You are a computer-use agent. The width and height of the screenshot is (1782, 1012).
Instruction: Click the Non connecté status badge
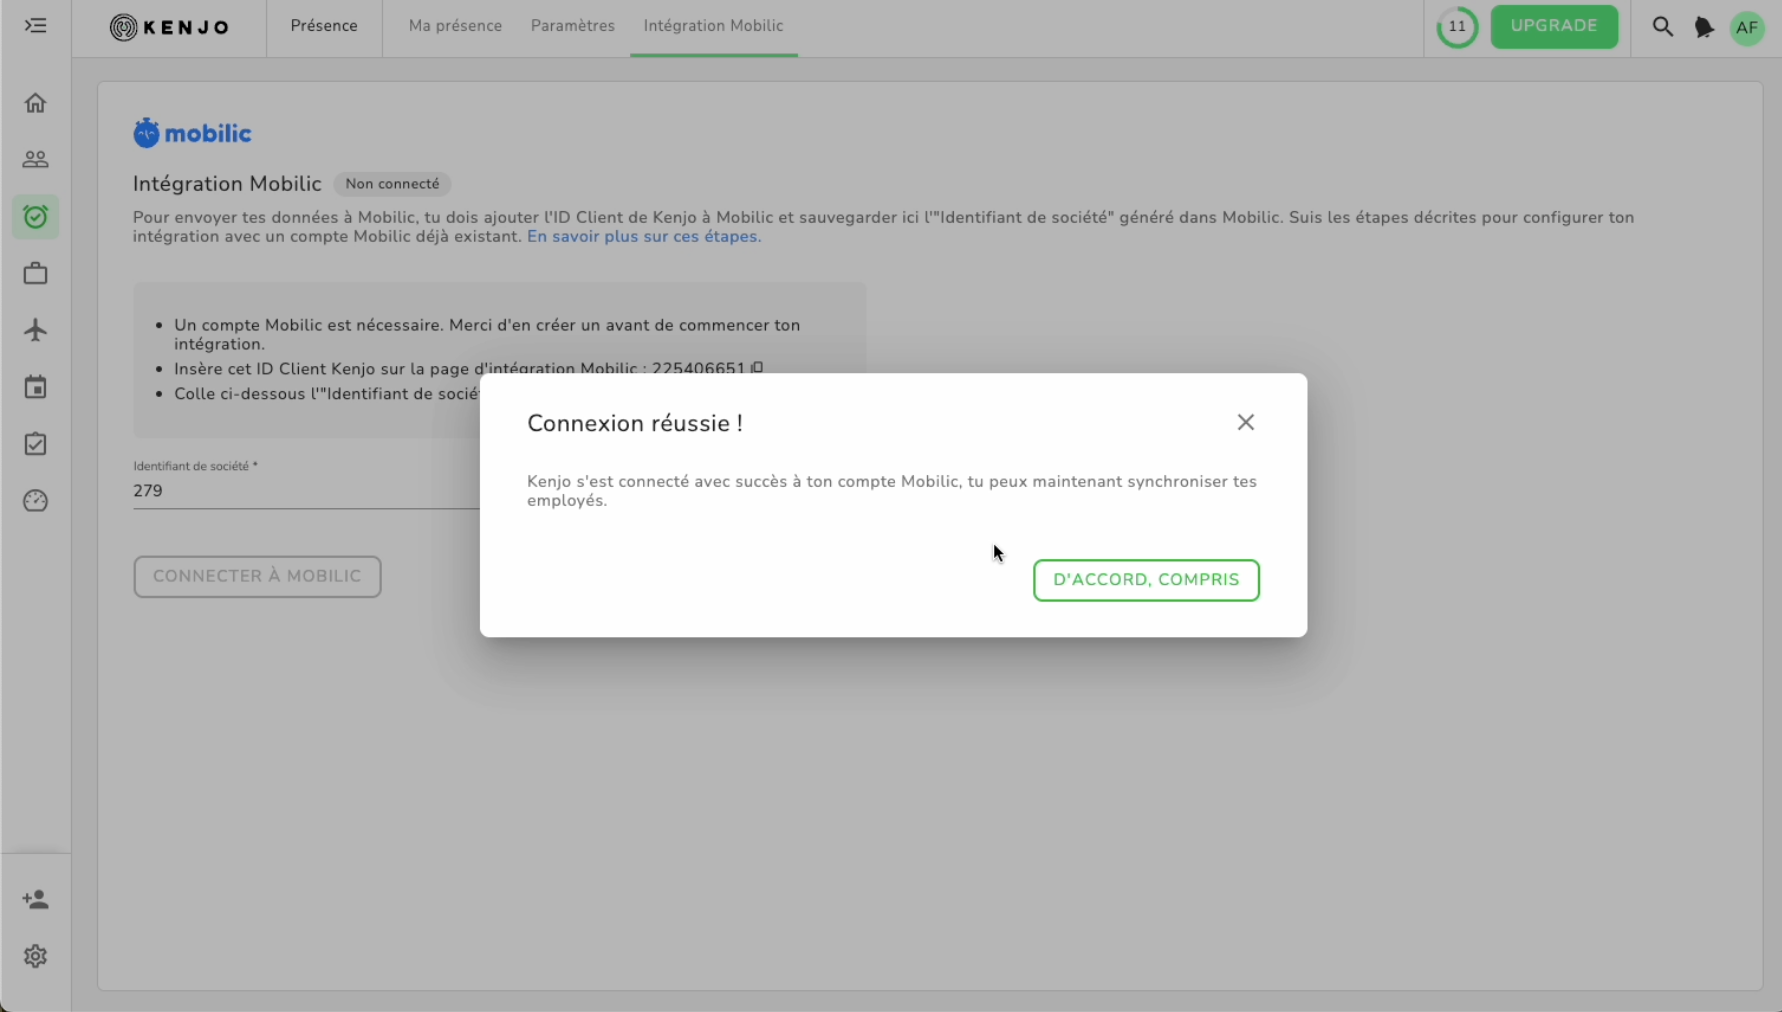coord(392,184)
